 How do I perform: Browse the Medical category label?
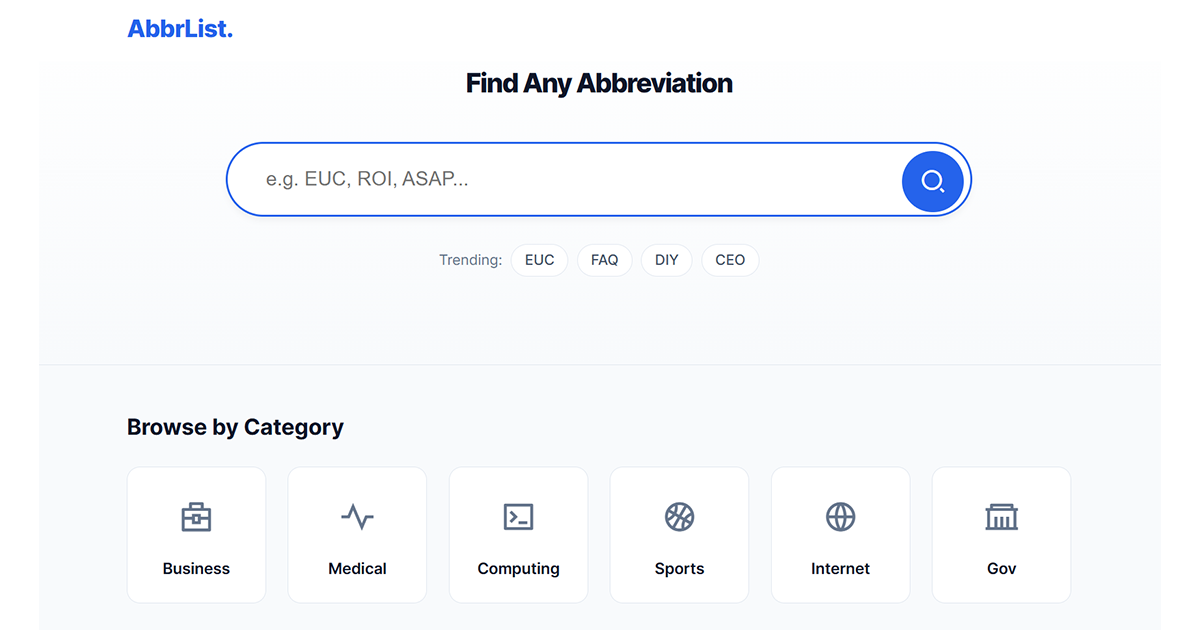coord(357,568)
